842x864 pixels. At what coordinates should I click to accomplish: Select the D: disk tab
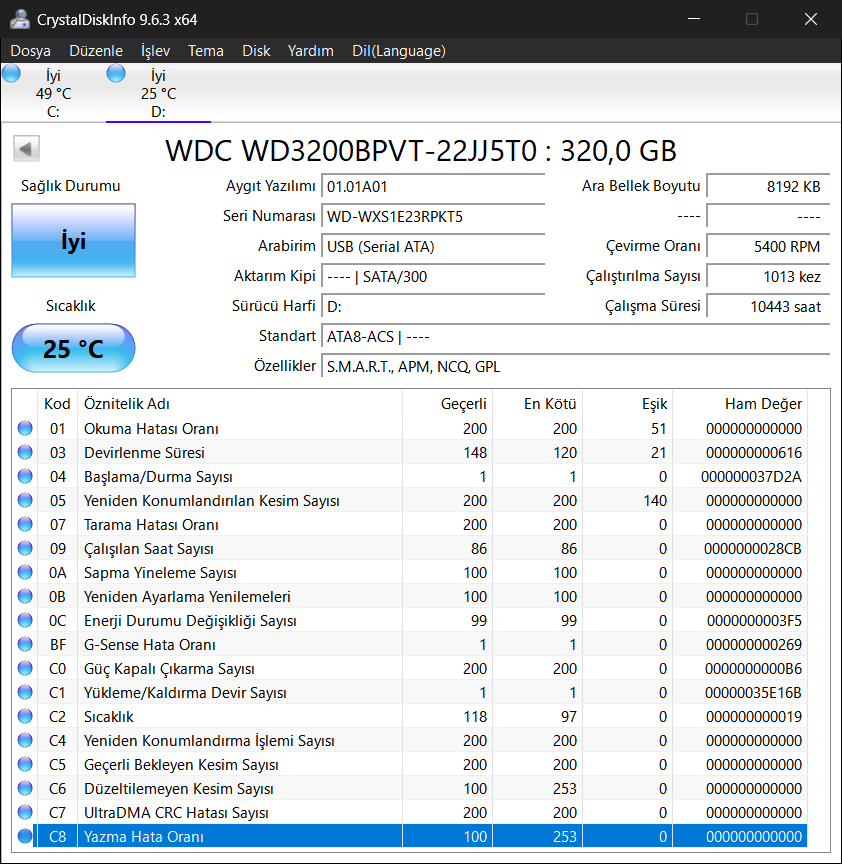[158, 93]
